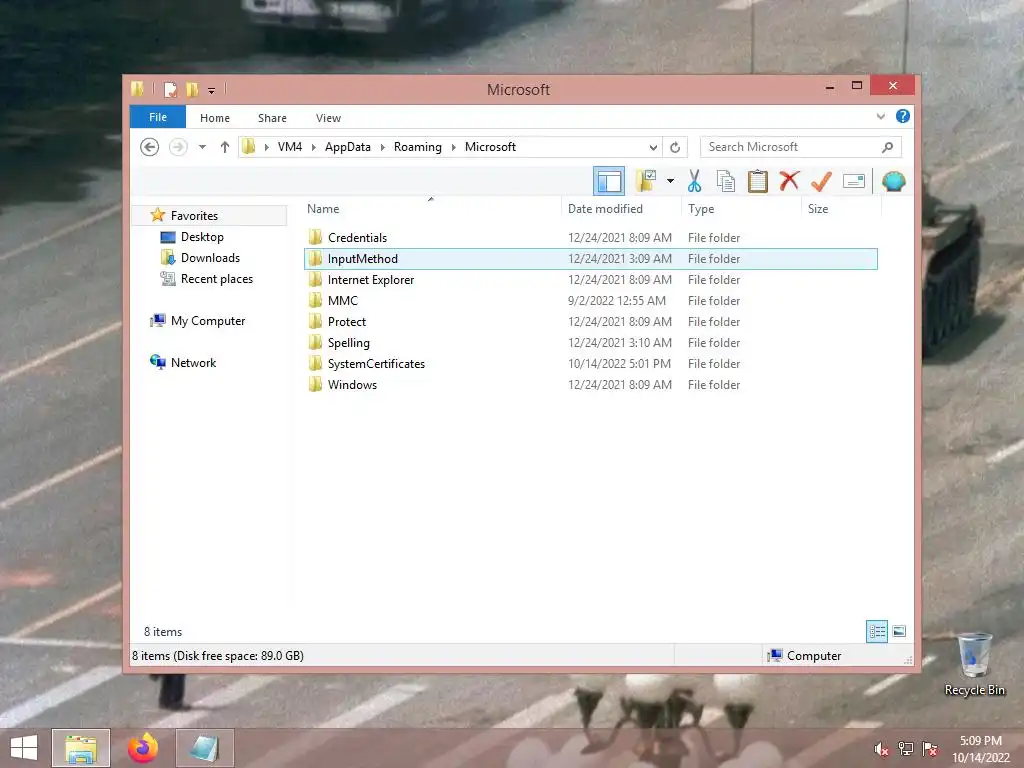Image resolution: width=1024 pixels, height=768 pixels.
Task: Select the Credentials folder
Action: point(590,238)
